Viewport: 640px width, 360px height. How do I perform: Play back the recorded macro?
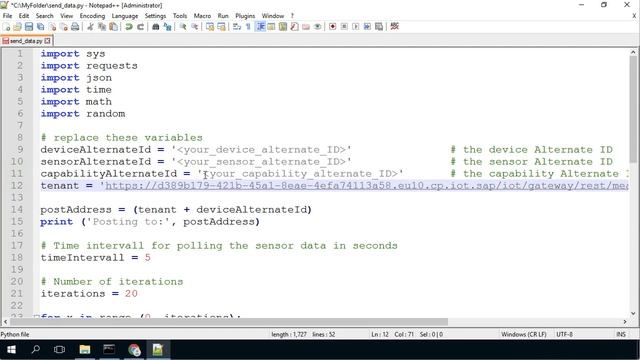(x=356, y=27)
